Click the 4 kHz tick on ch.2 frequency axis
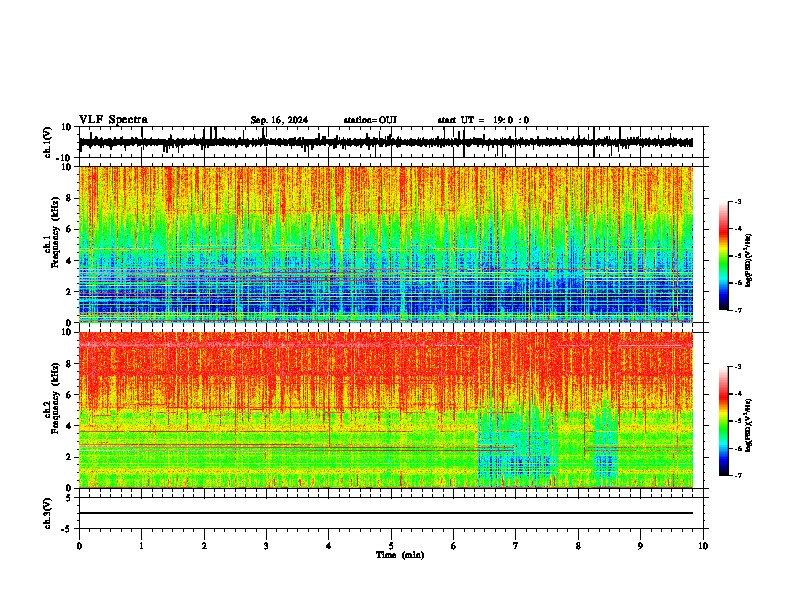The image size is (792, 612). [69, 426]
